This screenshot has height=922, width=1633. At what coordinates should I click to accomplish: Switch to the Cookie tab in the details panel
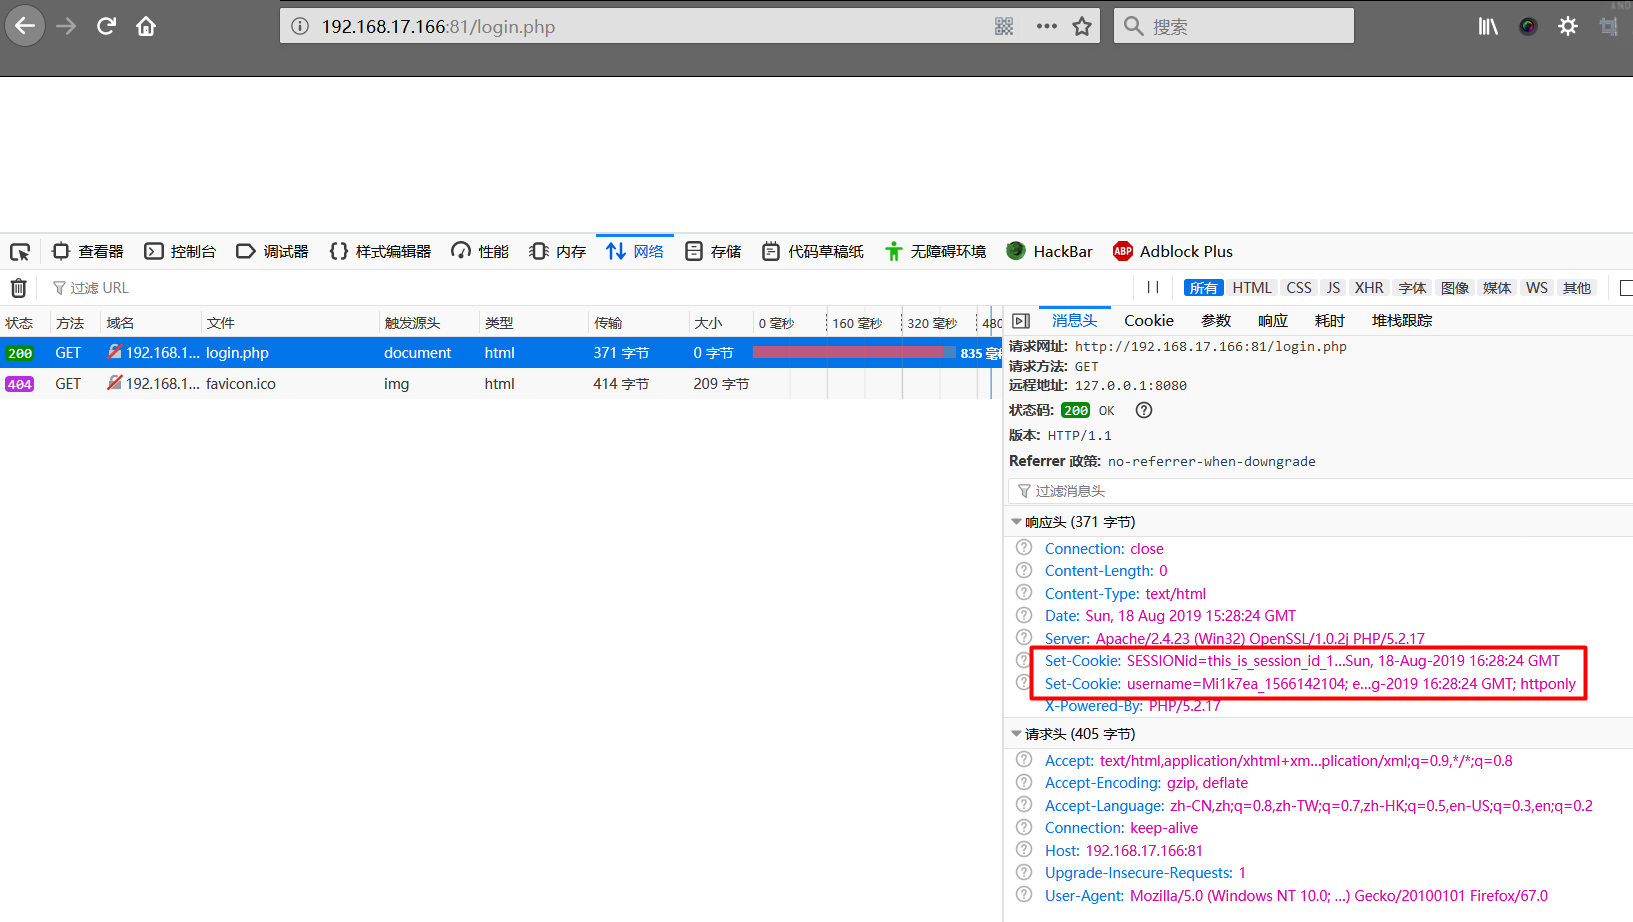(1148, 321)
